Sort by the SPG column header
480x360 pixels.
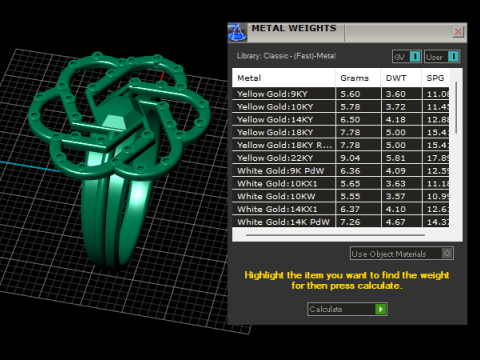pos(435,78)
